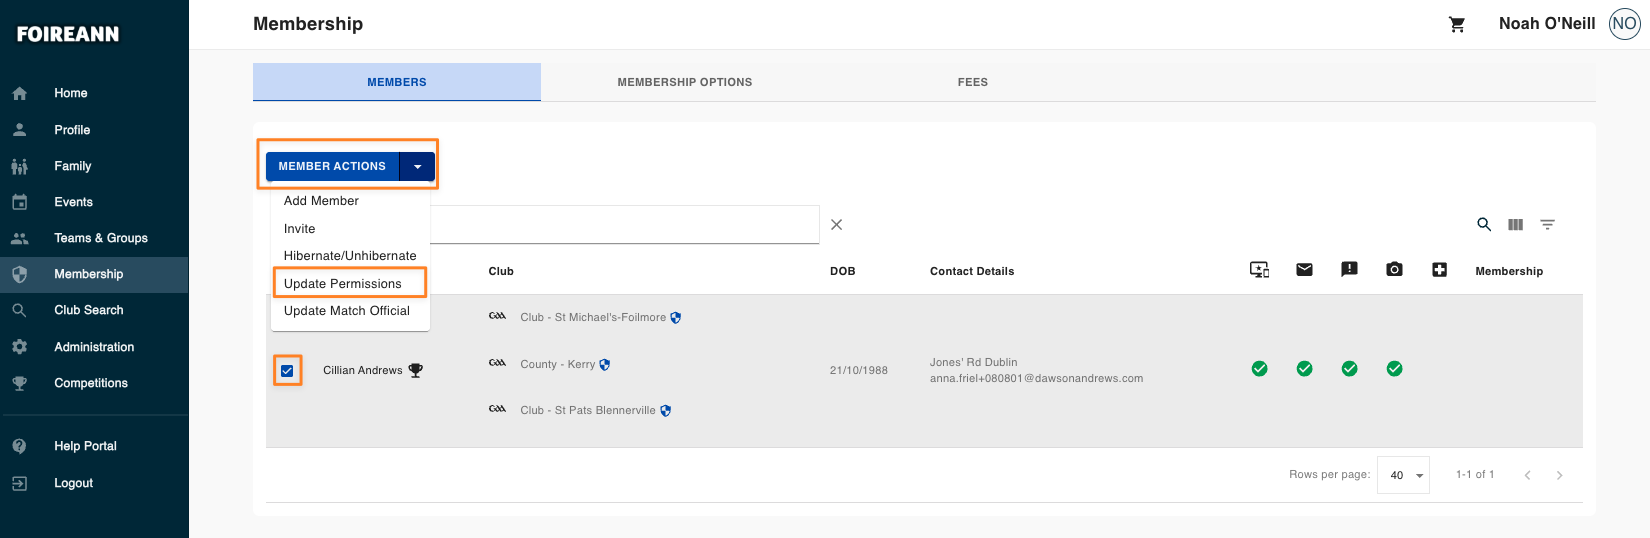1650x538 pixels.
Task: Expand the Member Actions dropdown arrow
Action: tap(417, 166)
